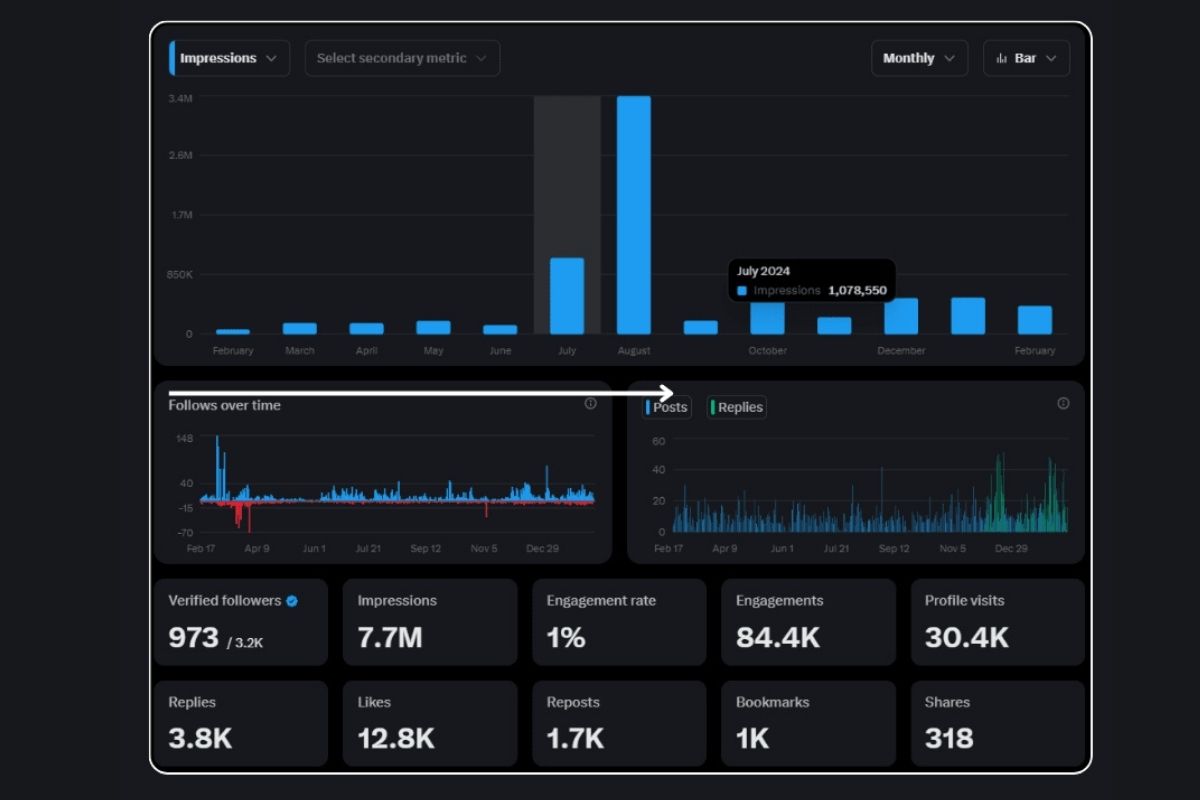Click the highlighted July bar in the chart
Image resolution: width=1200 pixels, height=800 pixels.
pyautogui.click(x=567, y=296)
